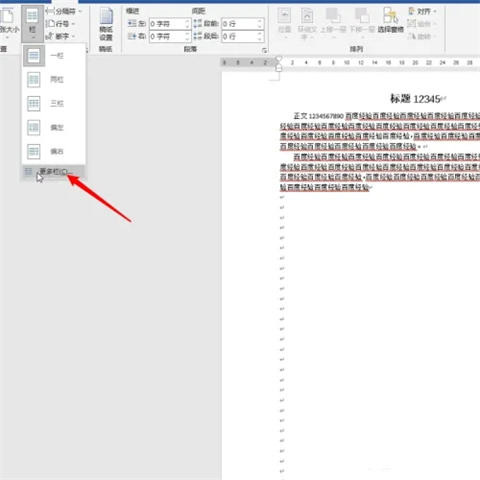Open the Align (对齐) dropdown
The height and width of the screenshot is (480, 480).
tap(422, 12)
